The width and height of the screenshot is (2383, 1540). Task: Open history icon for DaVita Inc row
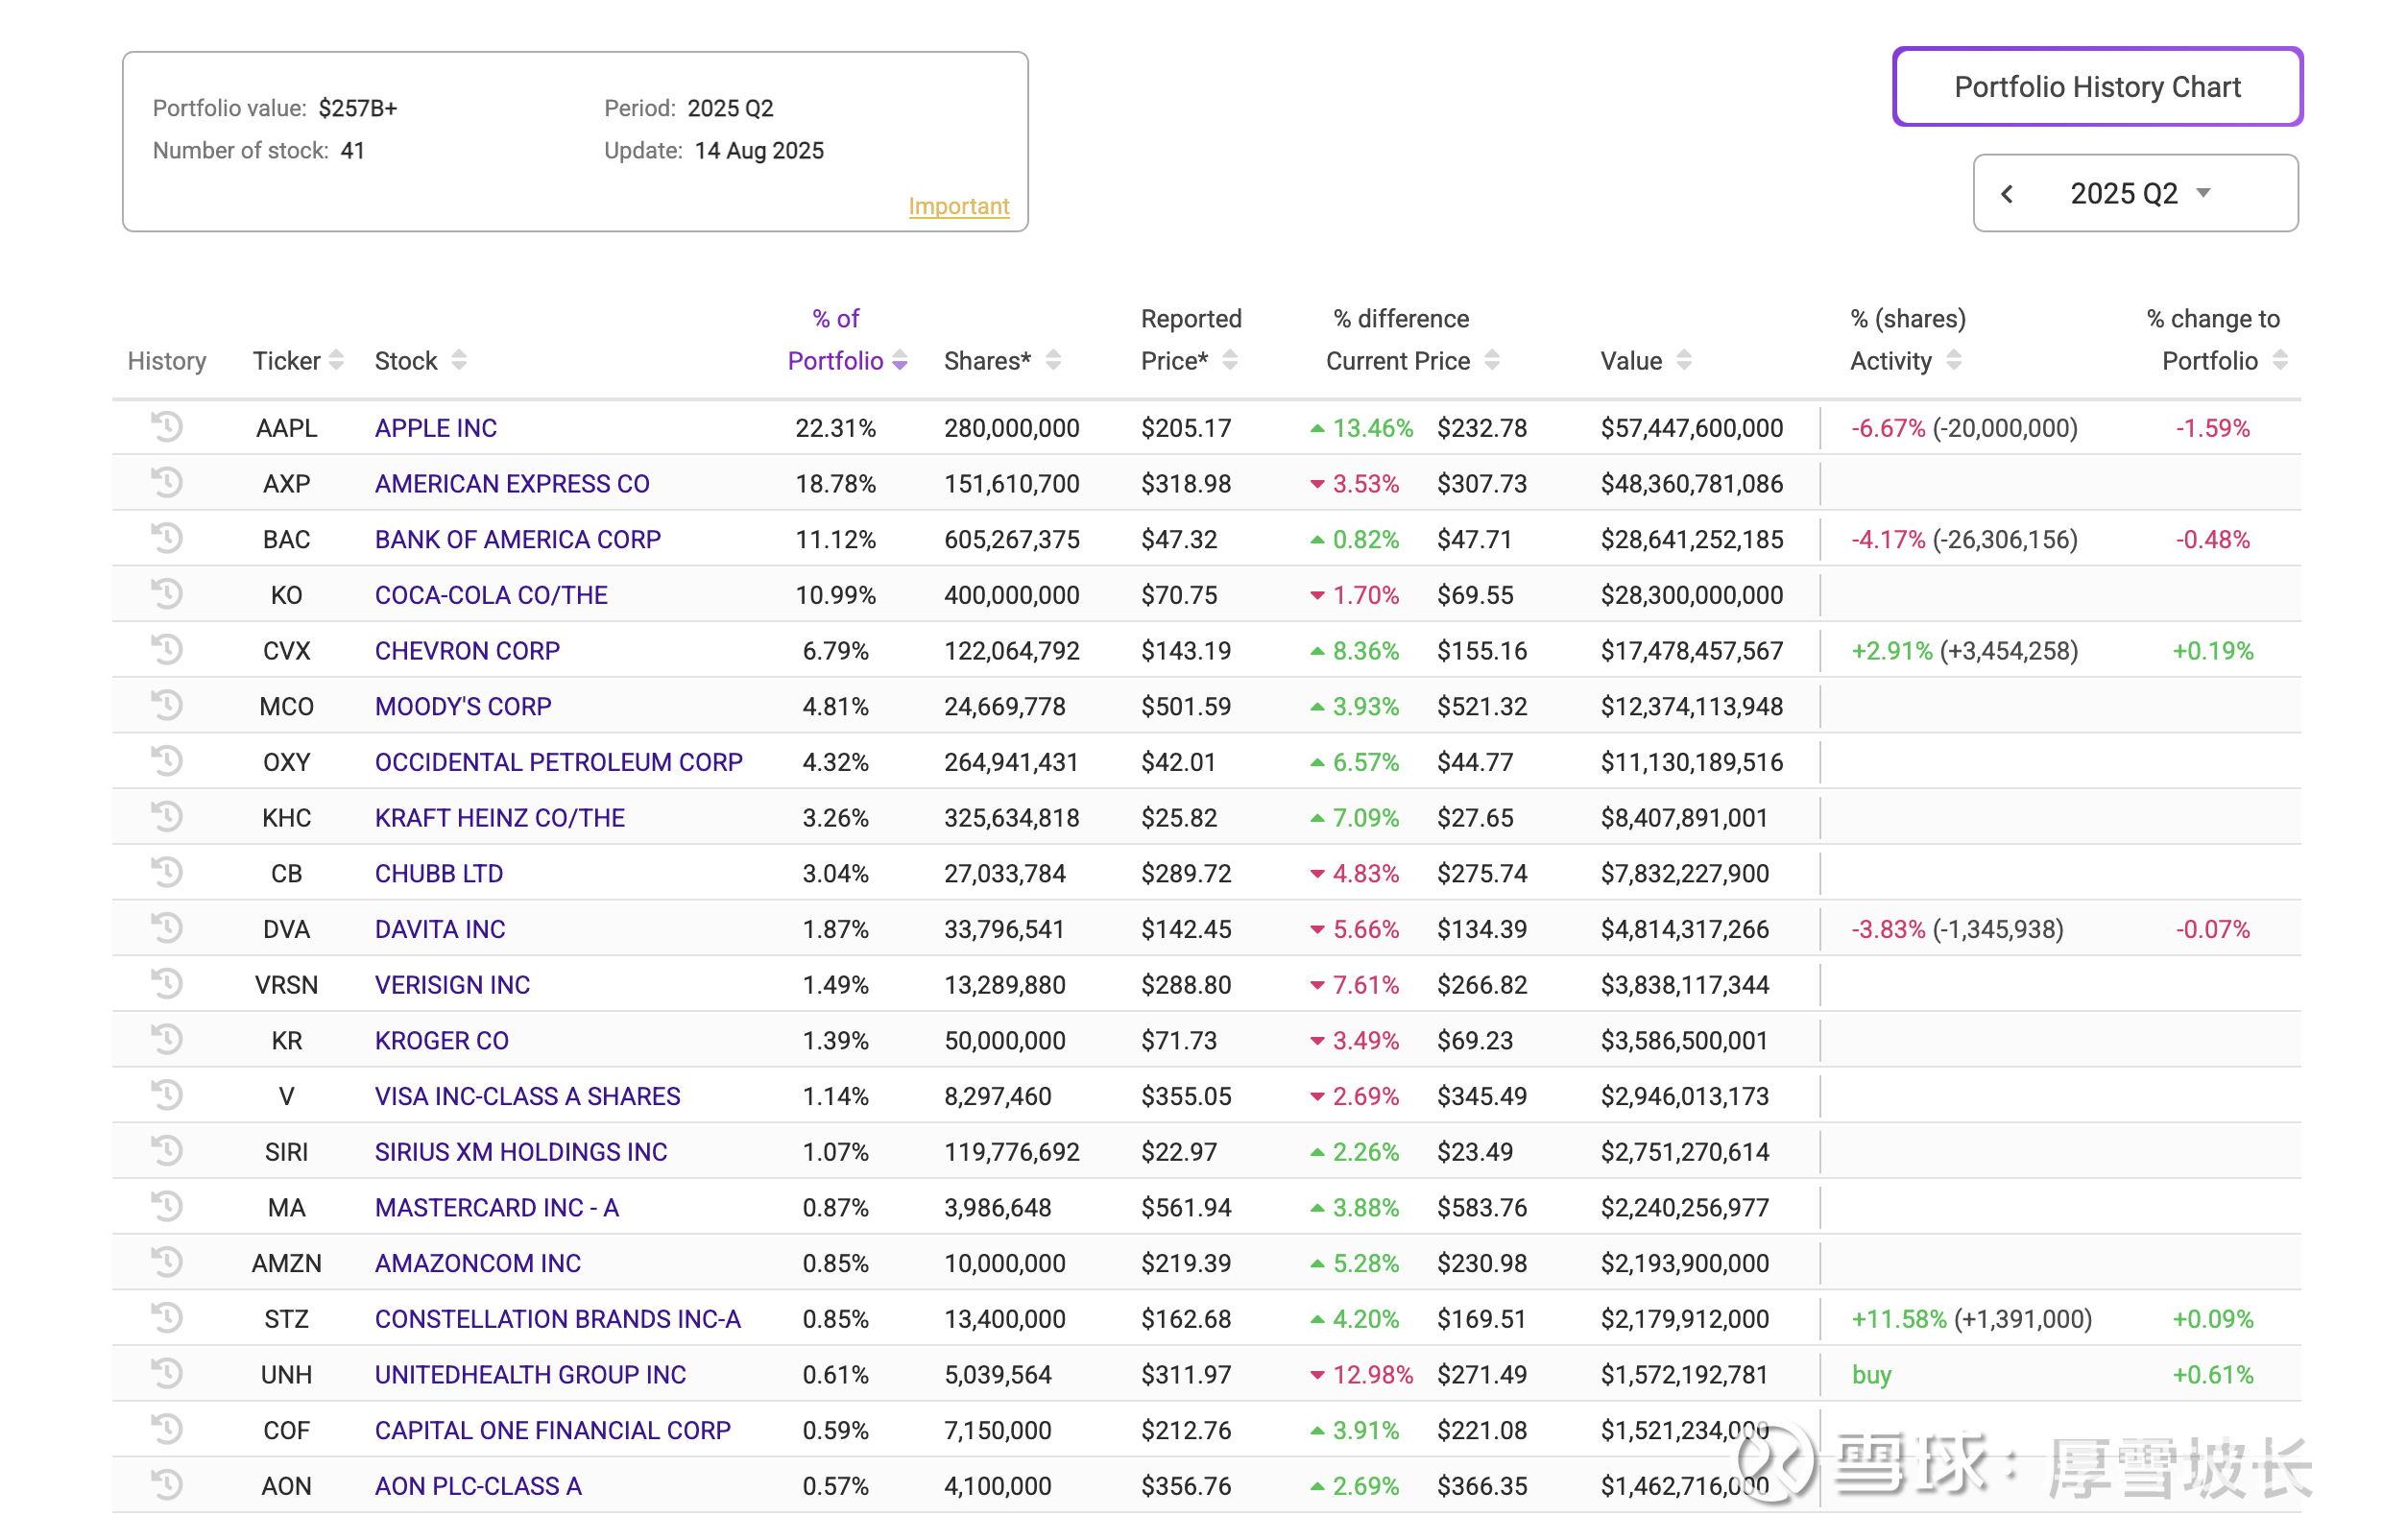point(167,928)
